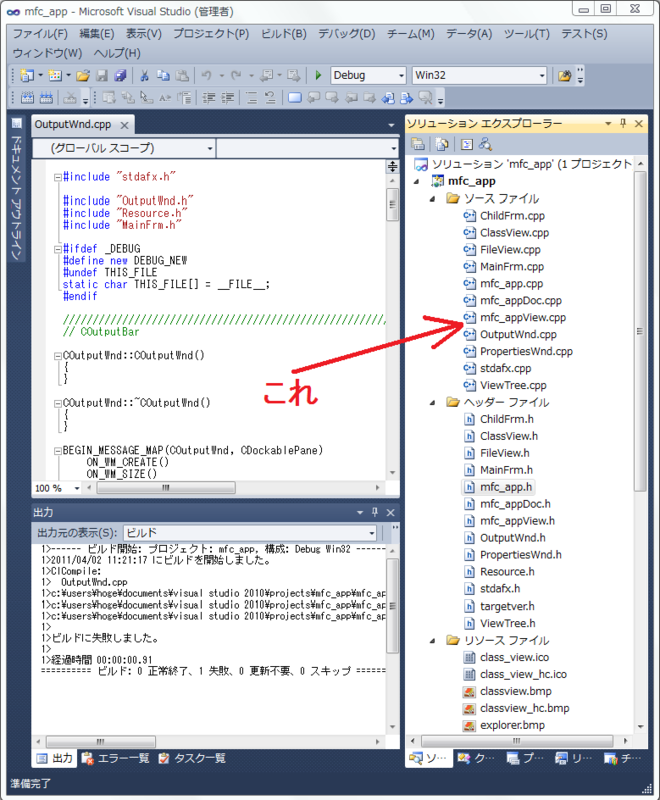The image size is (660, 800).
Task: Click the editor horizontal scrollbar thumb
Action: pyautogui.click(x=166, y=488)
